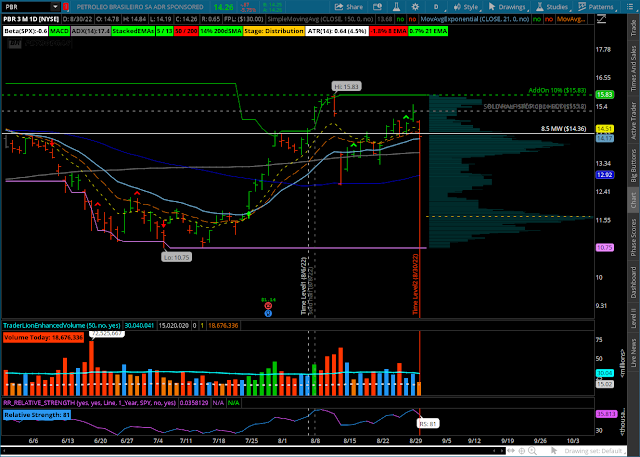Click the purple 10.75 price axis tag

(604, 247)
